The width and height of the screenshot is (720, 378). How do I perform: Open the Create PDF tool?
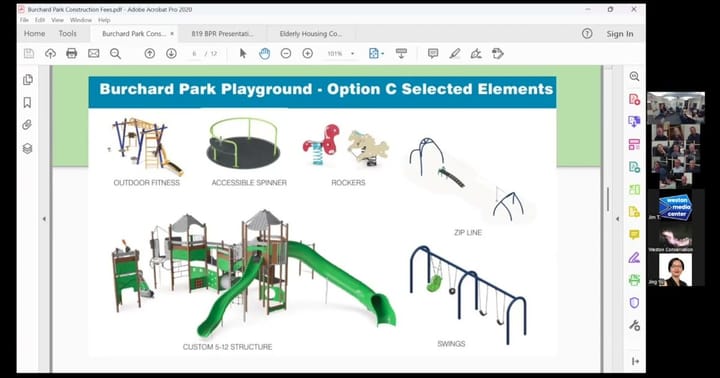(x=634, y=99)
